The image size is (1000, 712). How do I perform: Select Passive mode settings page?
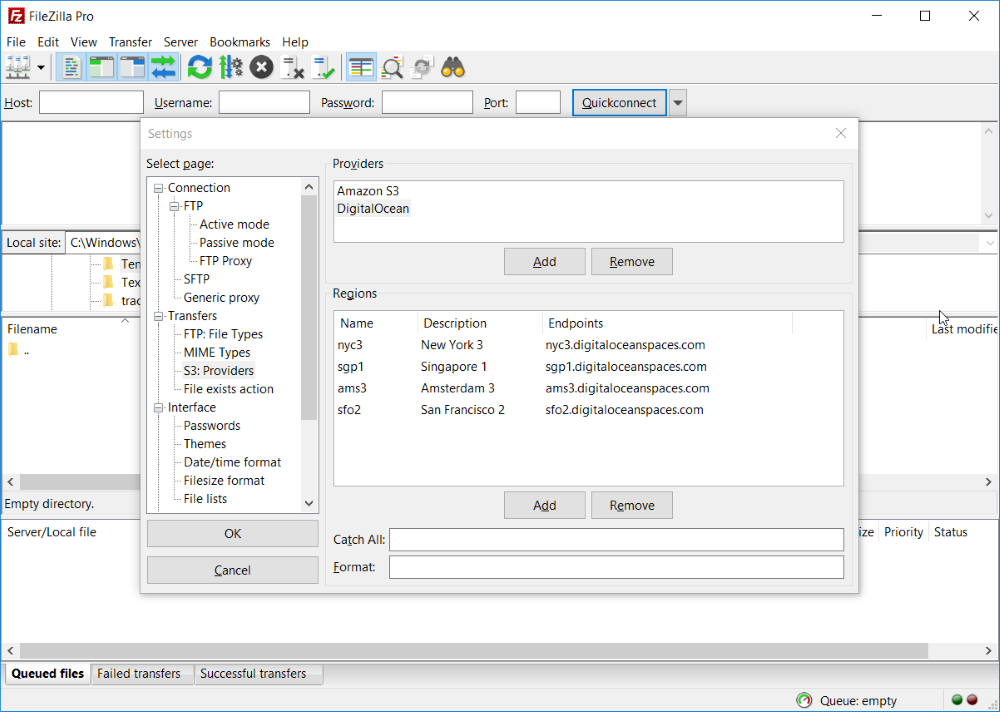point(237,243)
